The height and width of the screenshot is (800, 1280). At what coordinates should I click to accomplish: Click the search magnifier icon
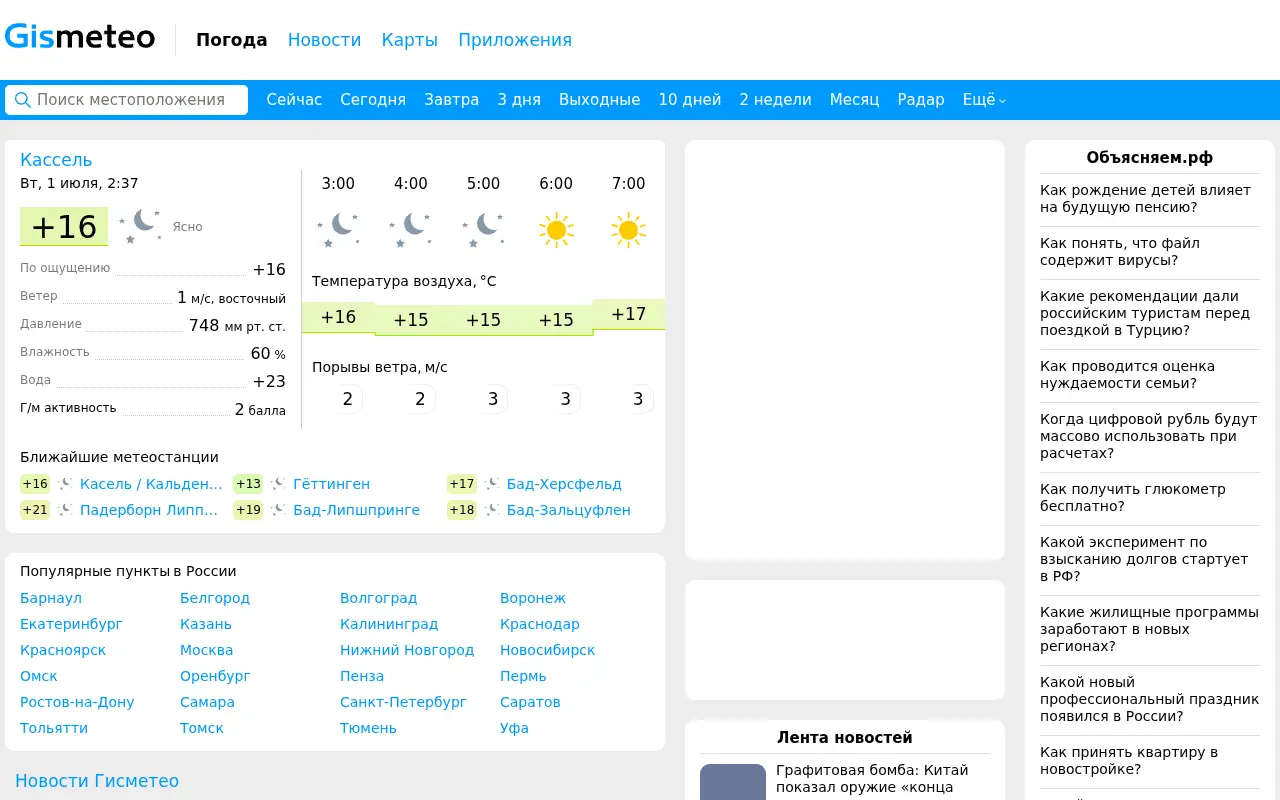(x=23, y=100)
